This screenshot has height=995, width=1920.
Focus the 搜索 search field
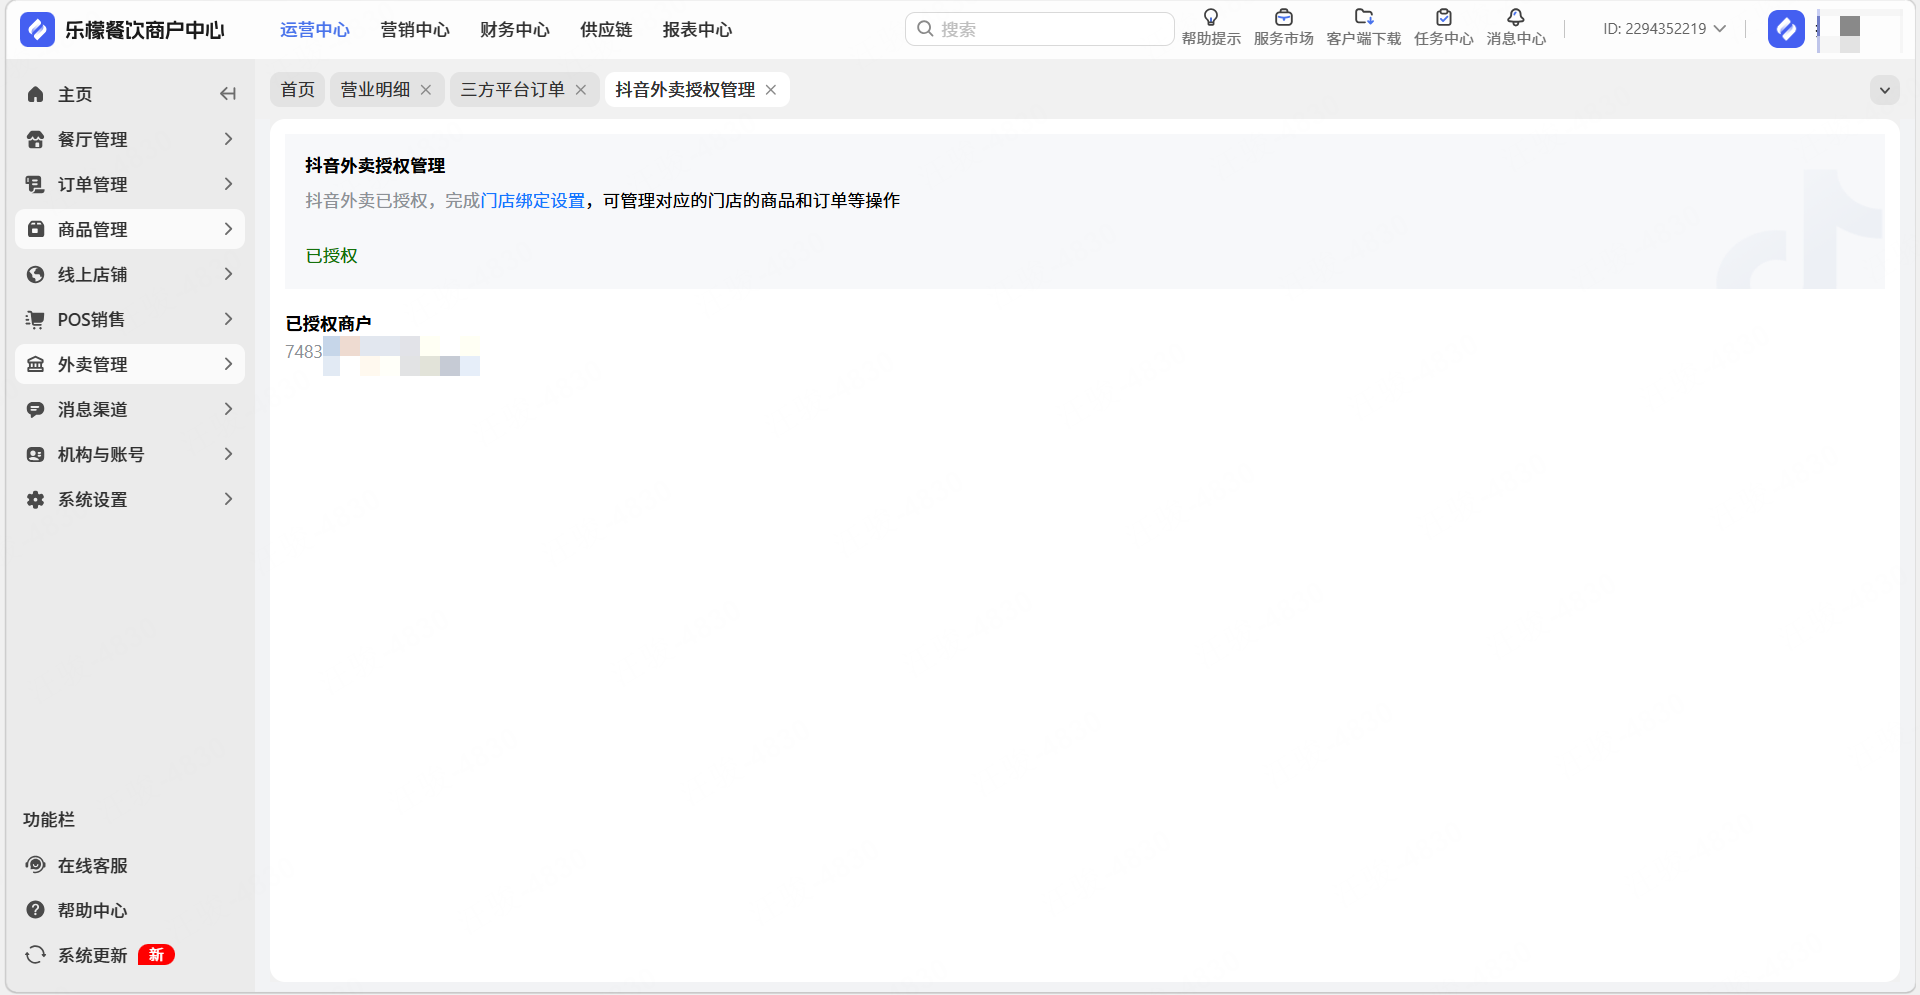[1040, 29]
